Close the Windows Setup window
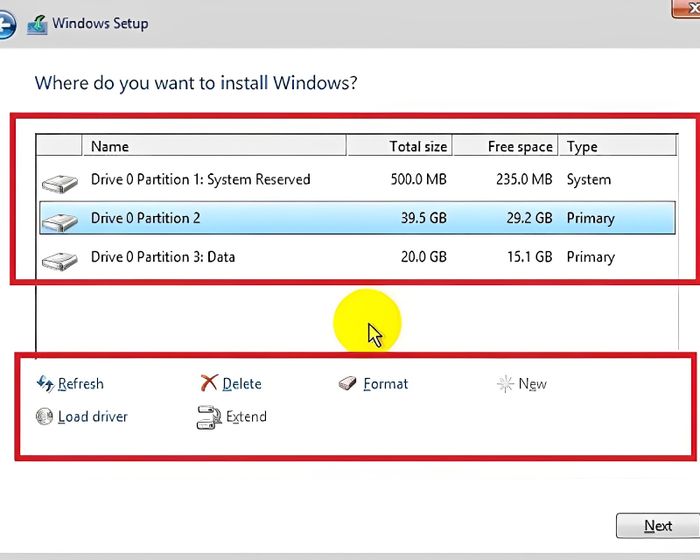This screenshot has height=560, width=700. (687, 8)
